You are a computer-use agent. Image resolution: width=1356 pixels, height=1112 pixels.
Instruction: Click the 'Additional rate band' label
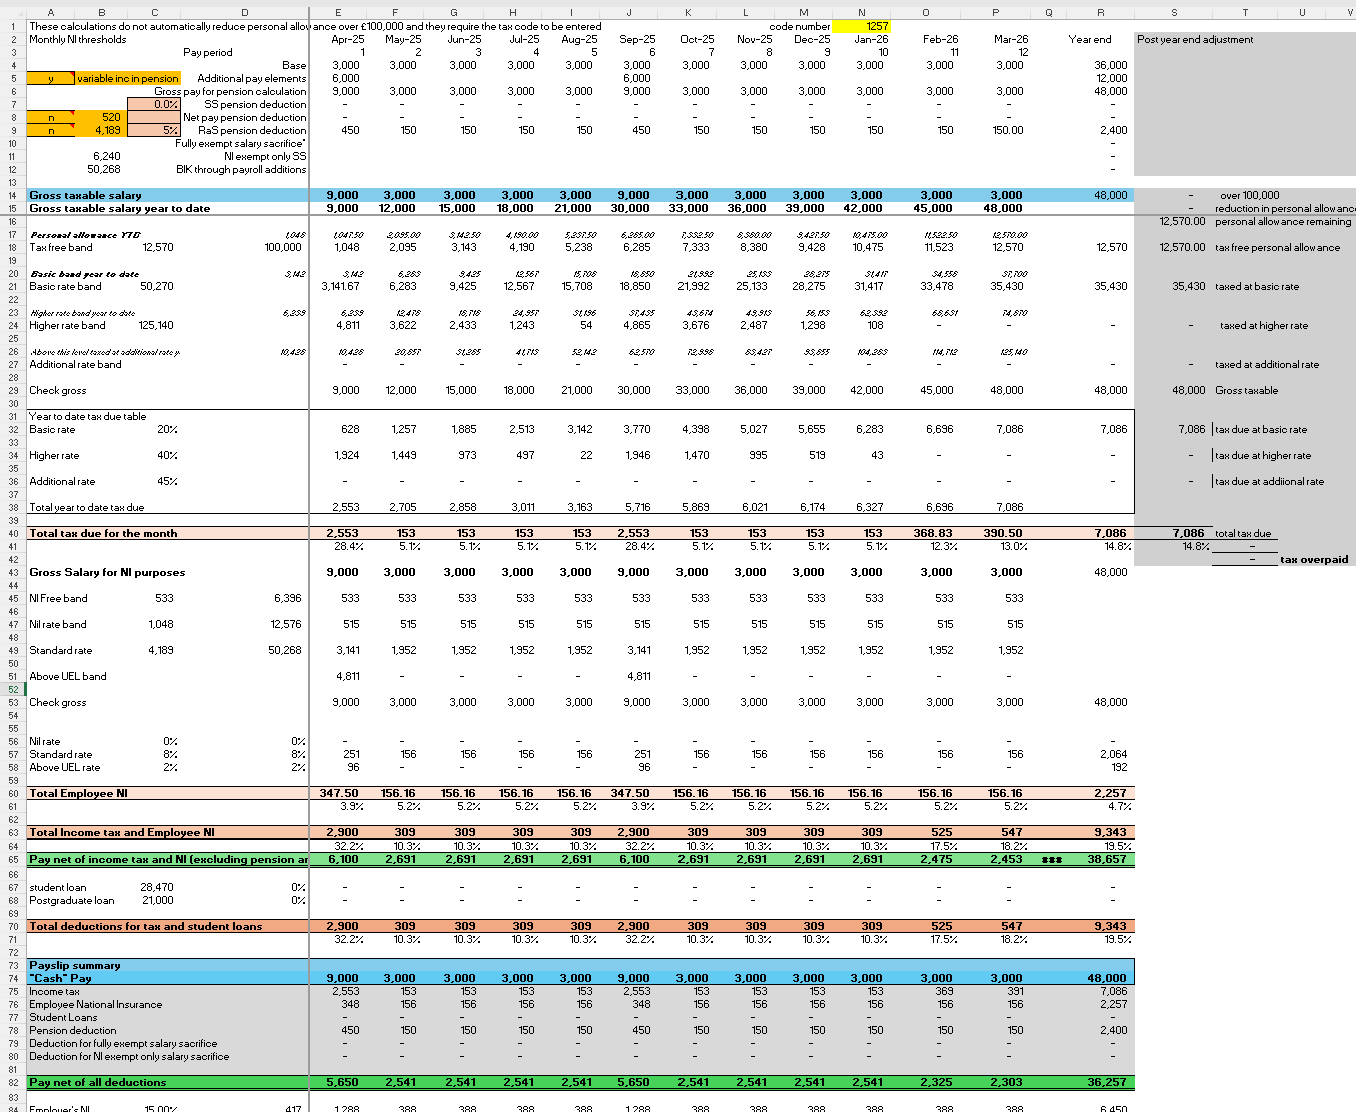pos(75,364)
